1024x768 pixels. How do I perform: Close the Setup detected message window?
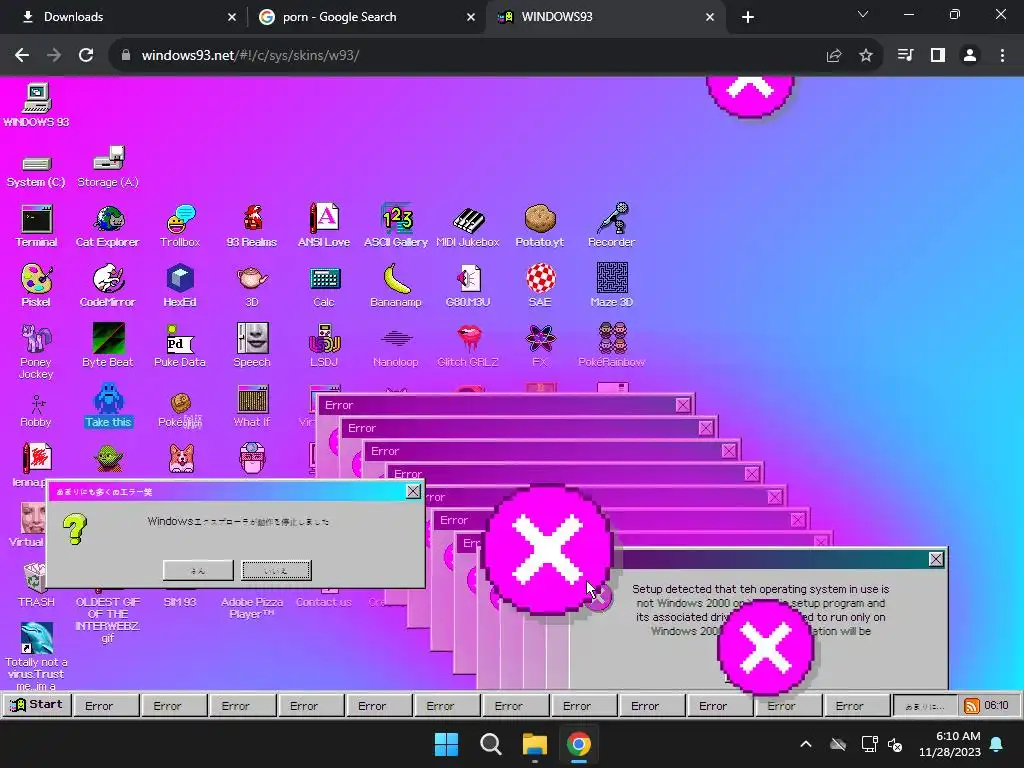[x=936, y=559]
